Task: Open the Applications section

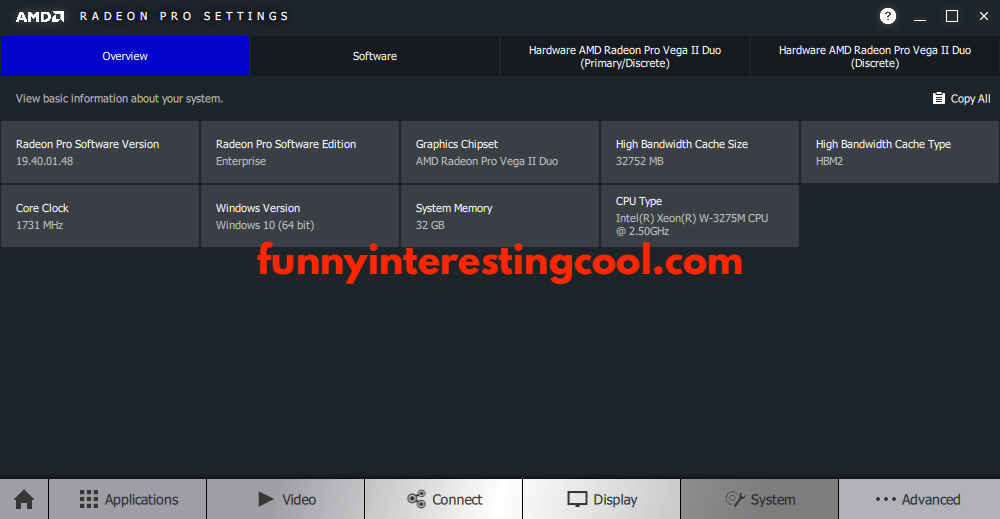Action: tap(128, 499)
